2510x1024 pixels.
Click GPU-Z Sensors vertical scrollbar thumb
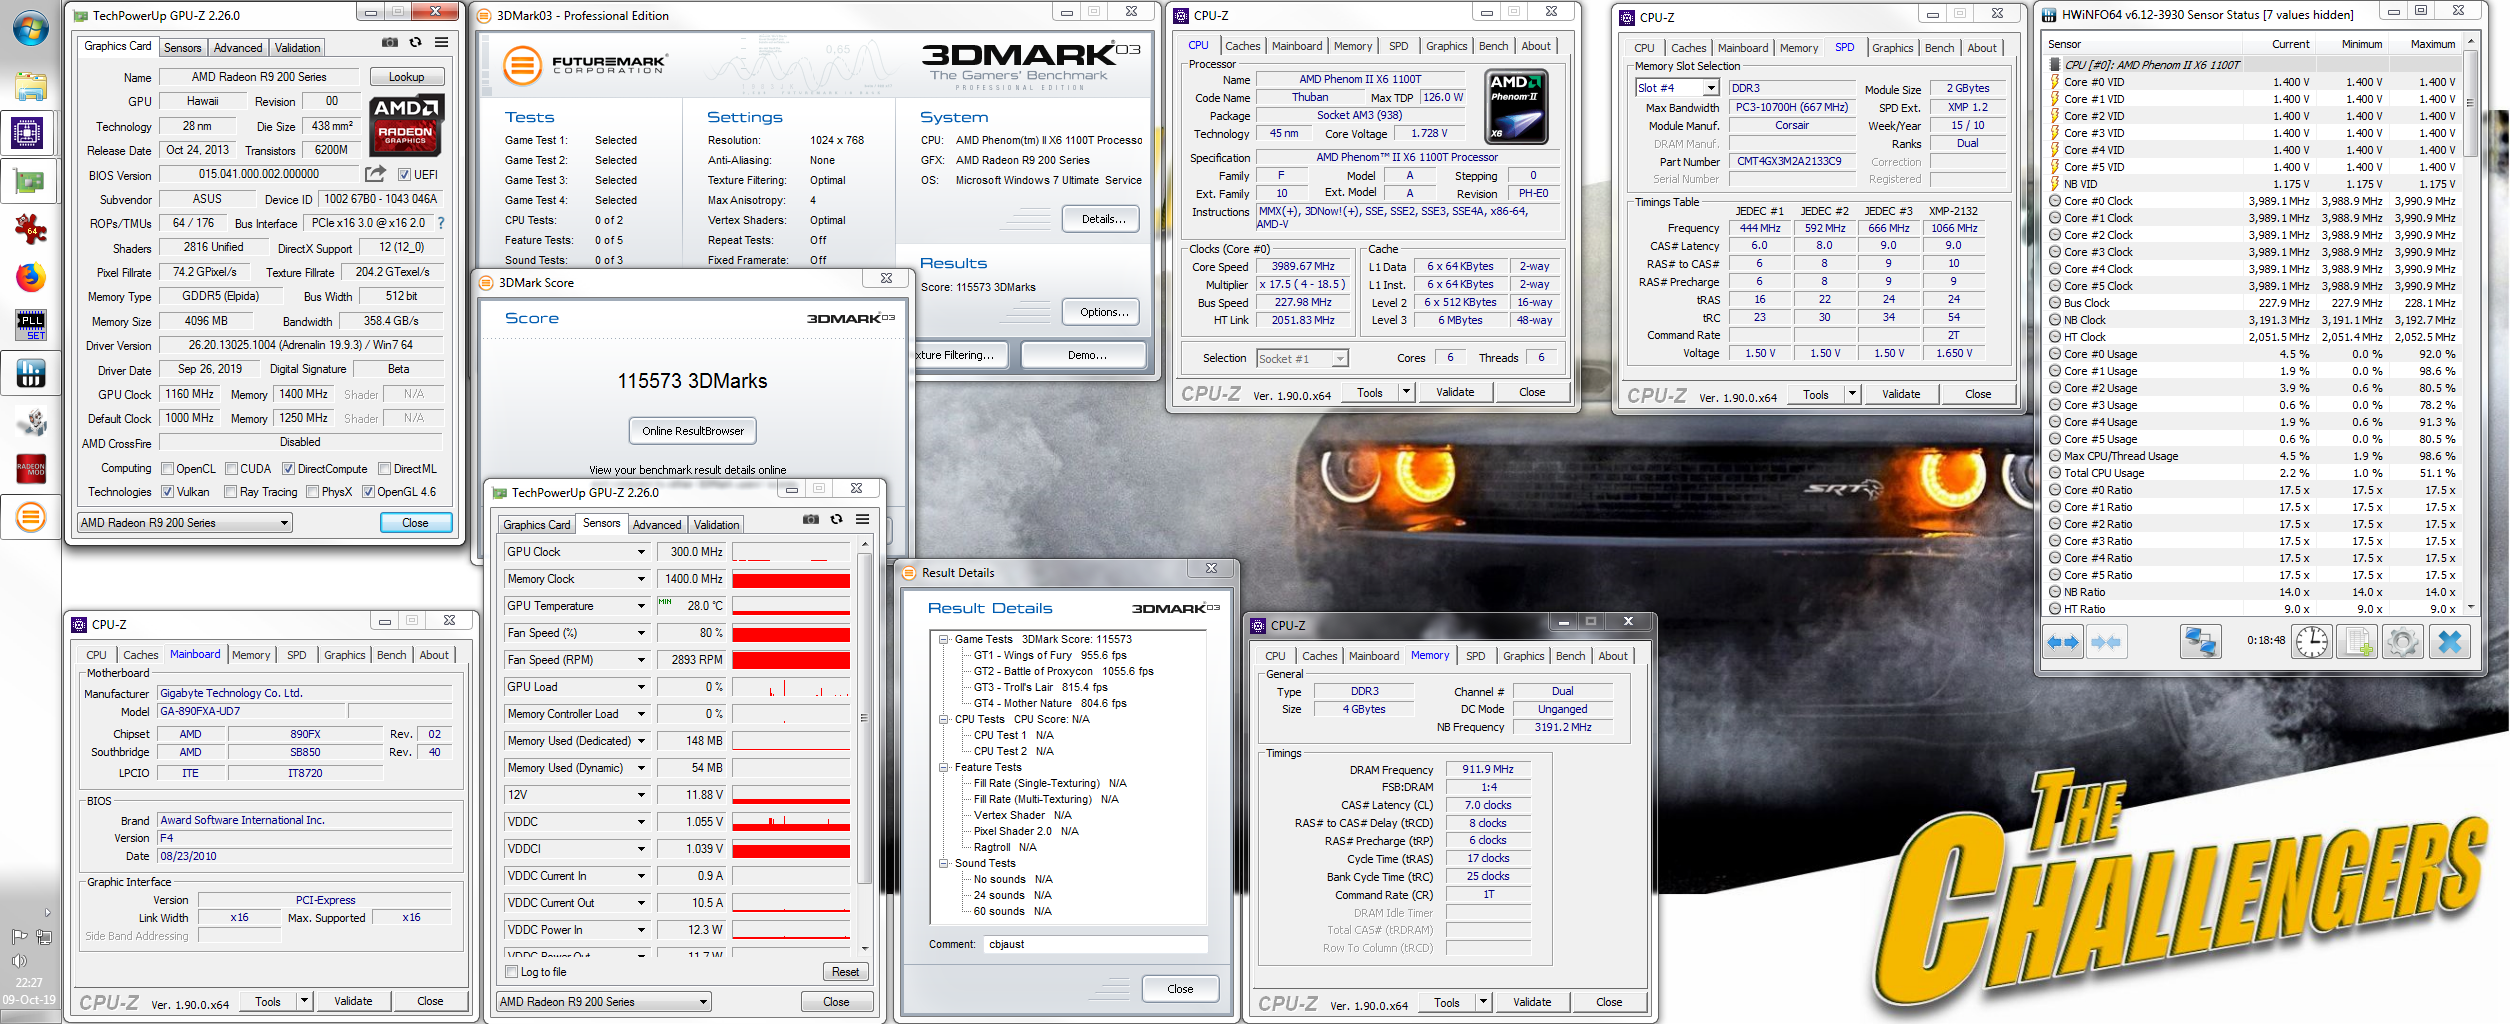pos(864,717)
